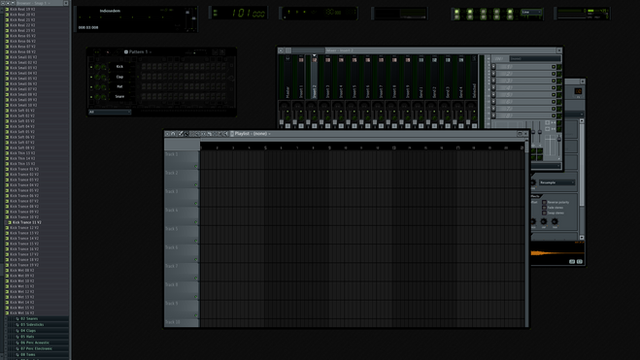Click the Insert 5 volume fader
Screen dimensions: 640x360
[x=347, y=122]
